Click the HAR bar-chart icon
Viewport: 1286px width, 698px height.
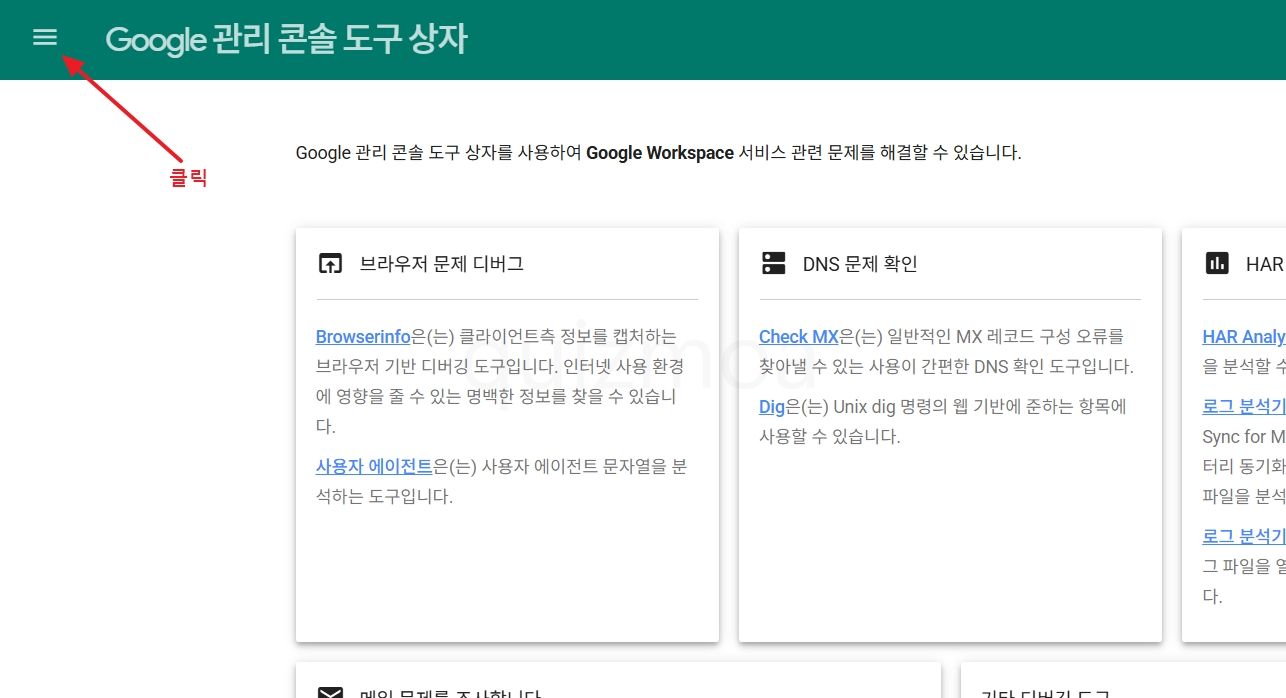(1216, 263)
